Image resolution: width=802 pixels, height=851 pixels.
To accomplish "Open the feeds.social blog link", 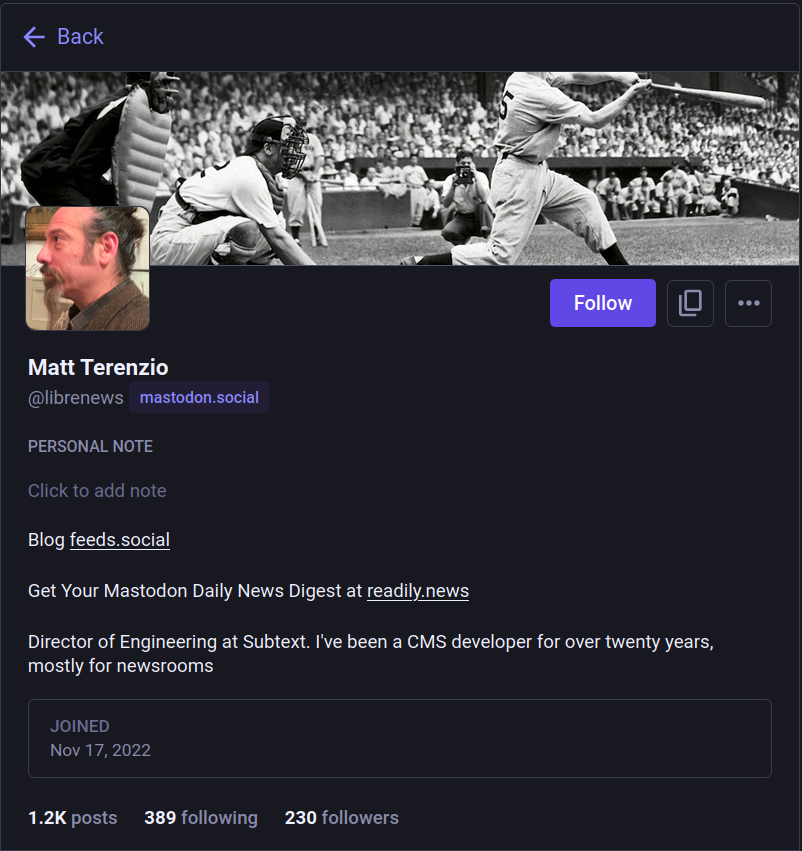I will pyautogui.click(x=120, y=540).
